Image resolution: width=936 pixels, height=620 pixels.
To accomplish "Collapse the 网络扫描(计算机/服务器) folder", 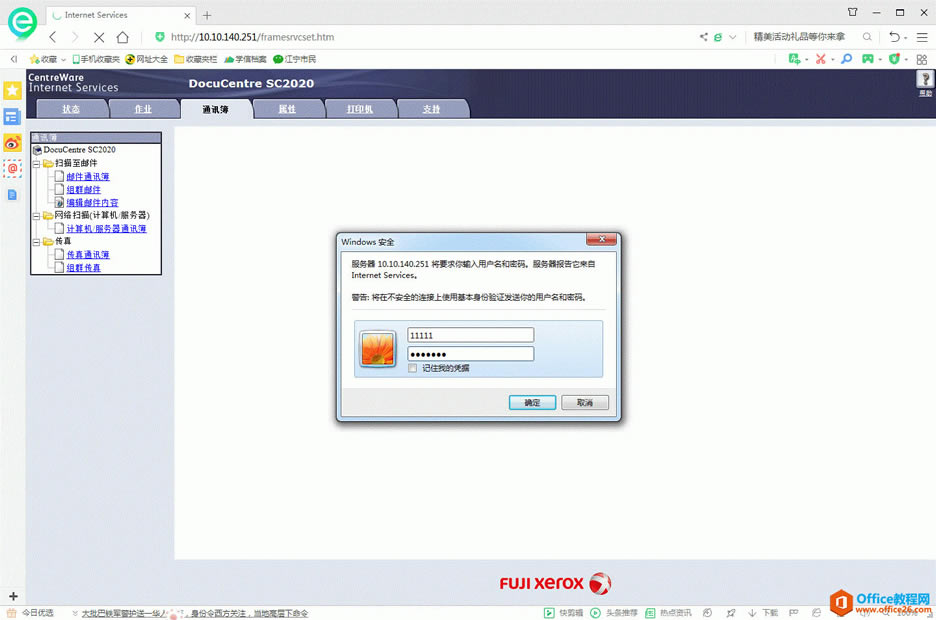I will pos(37,216).
